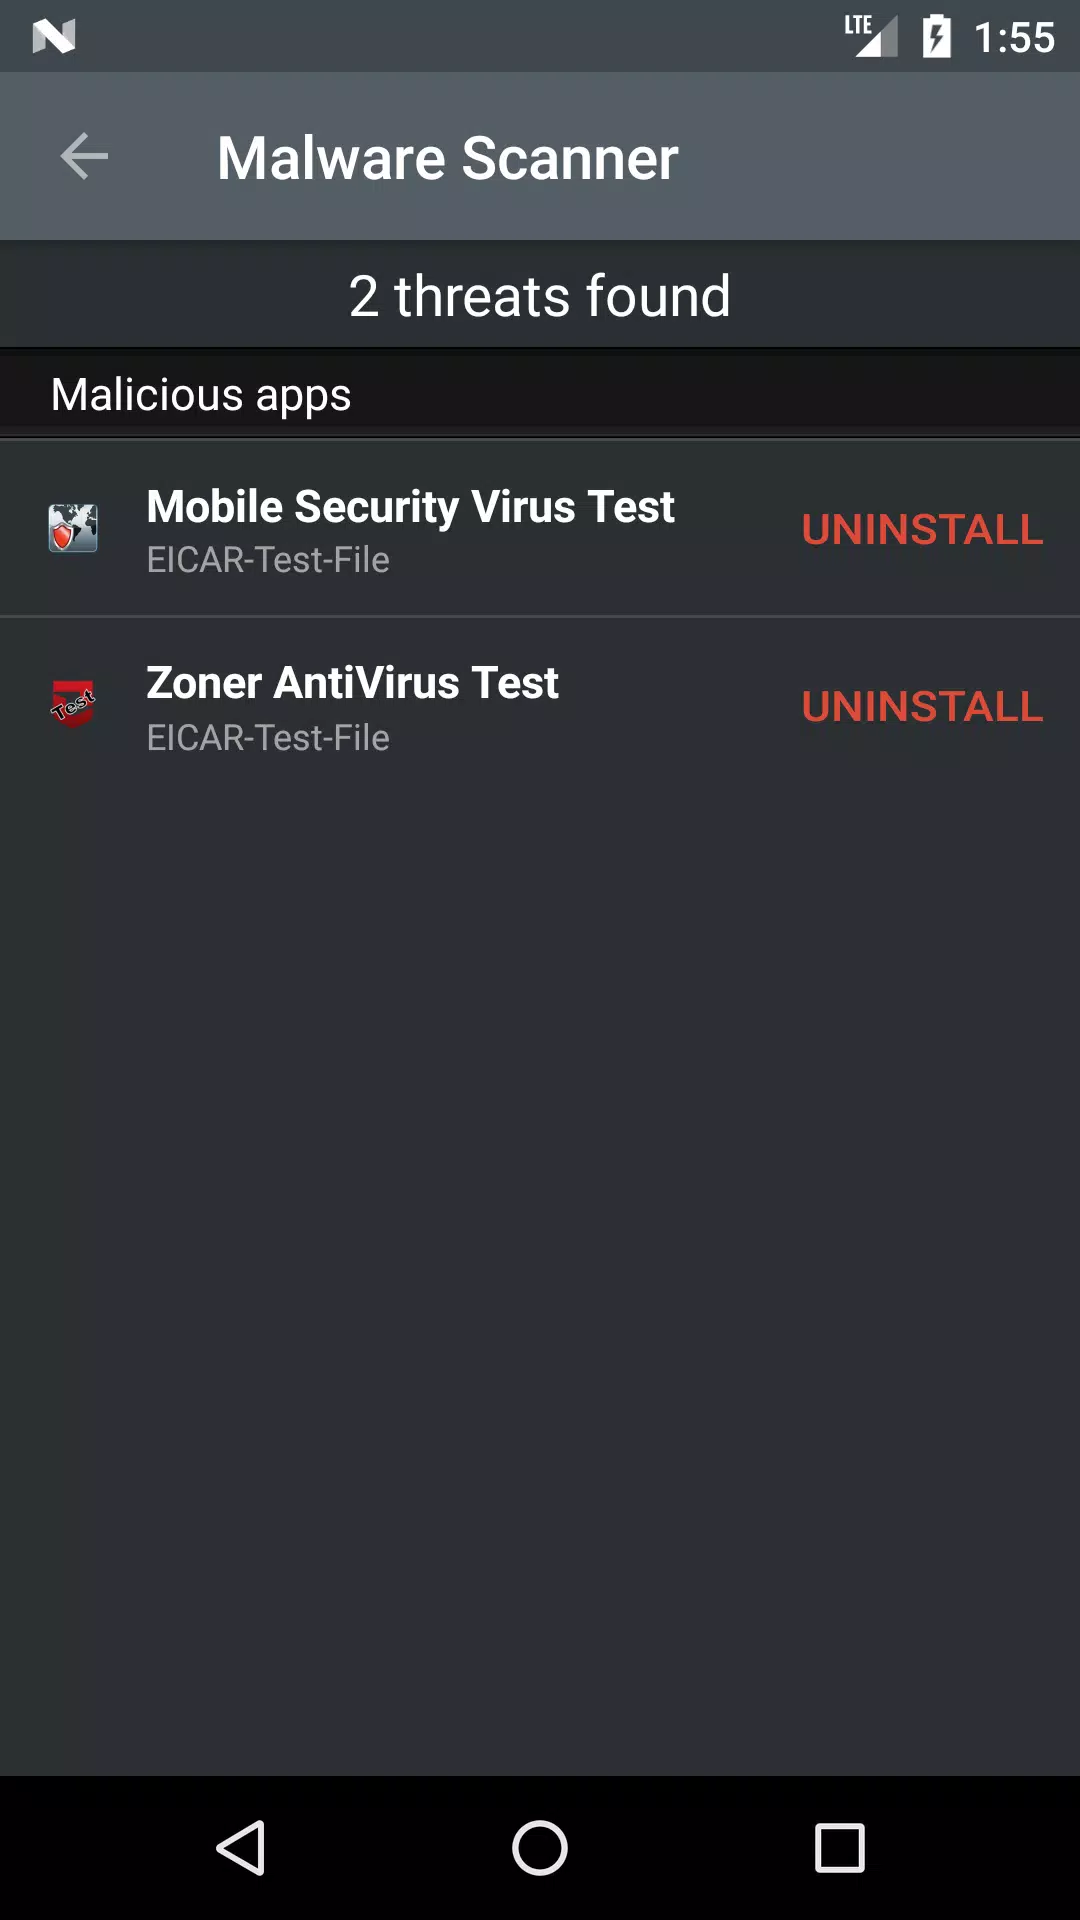1080x1920 pixels.
Task: Select the Mobile Security Virus Test title
Action: (410, 506)
